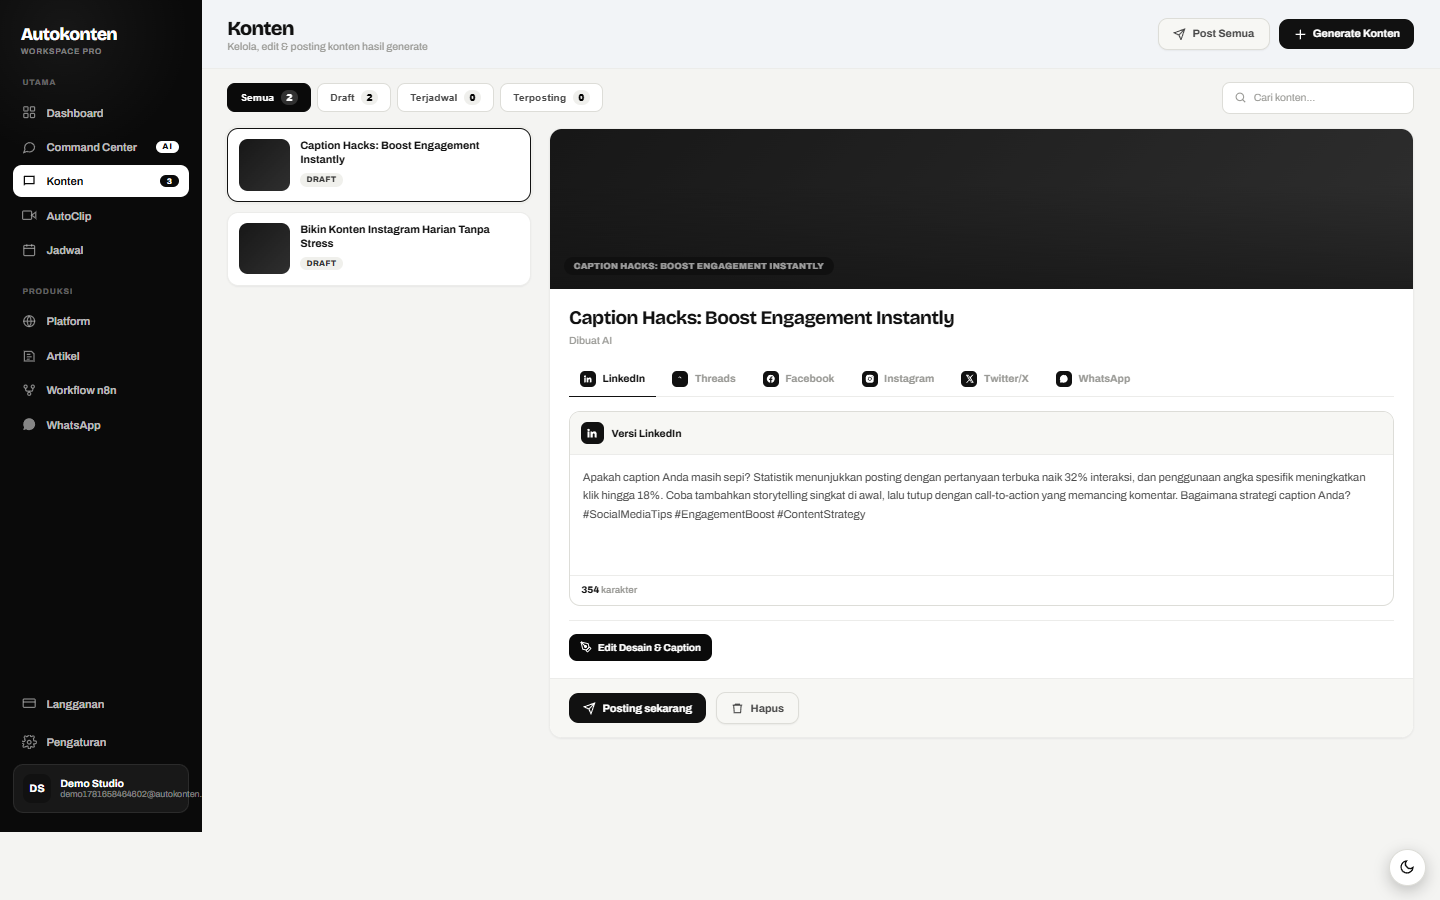Click the Caption Hacks detail heading
The height and width of the screenshot is (900, 1440).
coord(761,318)
